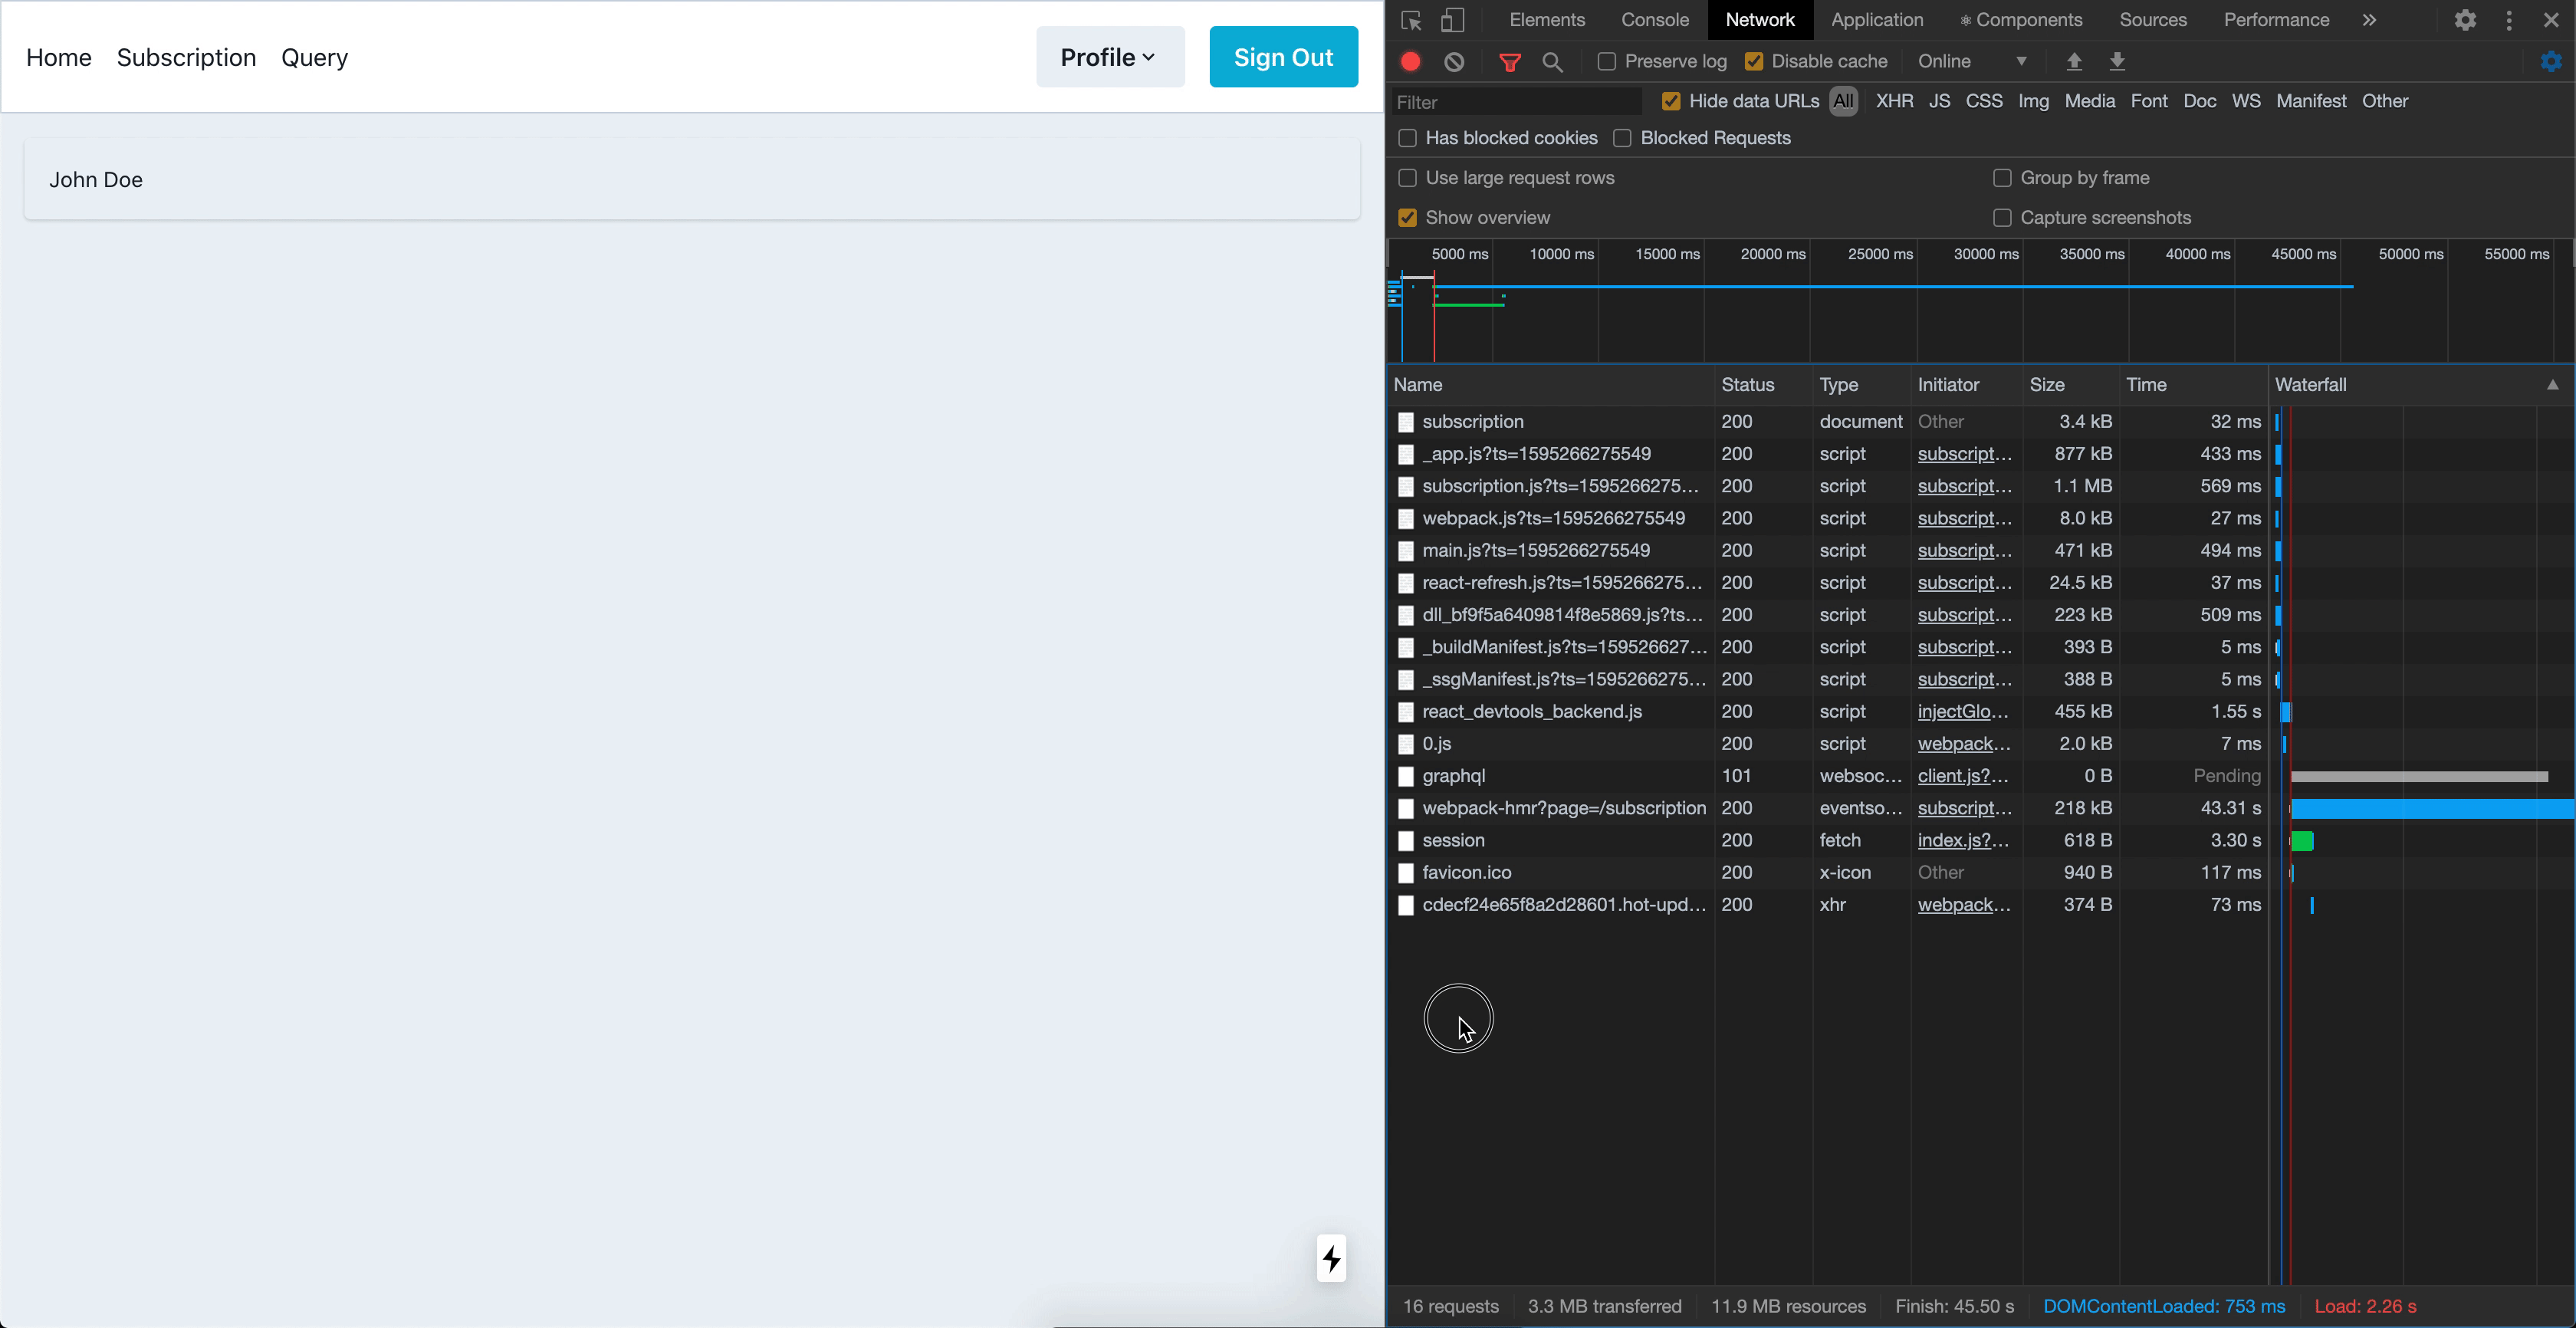Image resolution: width=2576 pixels, height=1328 pixels.
Task: Click the Sign Out button
Action: (1283, 57)
